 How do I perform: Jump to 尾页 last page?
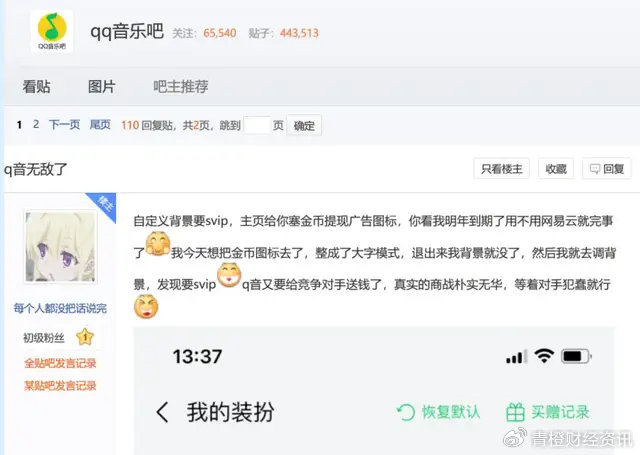(x=100, y=124)
